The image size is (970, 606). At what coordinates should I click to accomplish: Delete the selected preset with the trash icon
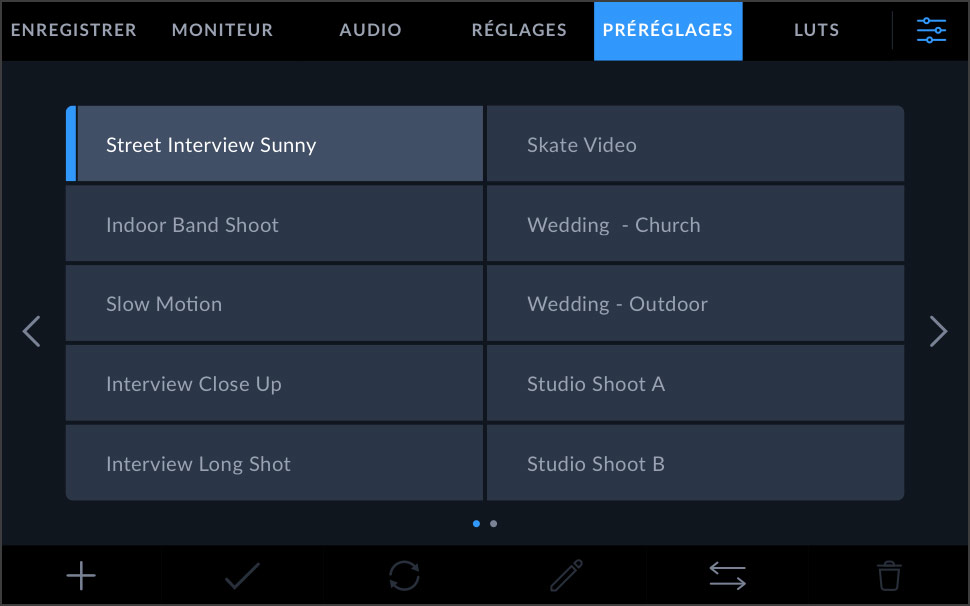(888, 575)
